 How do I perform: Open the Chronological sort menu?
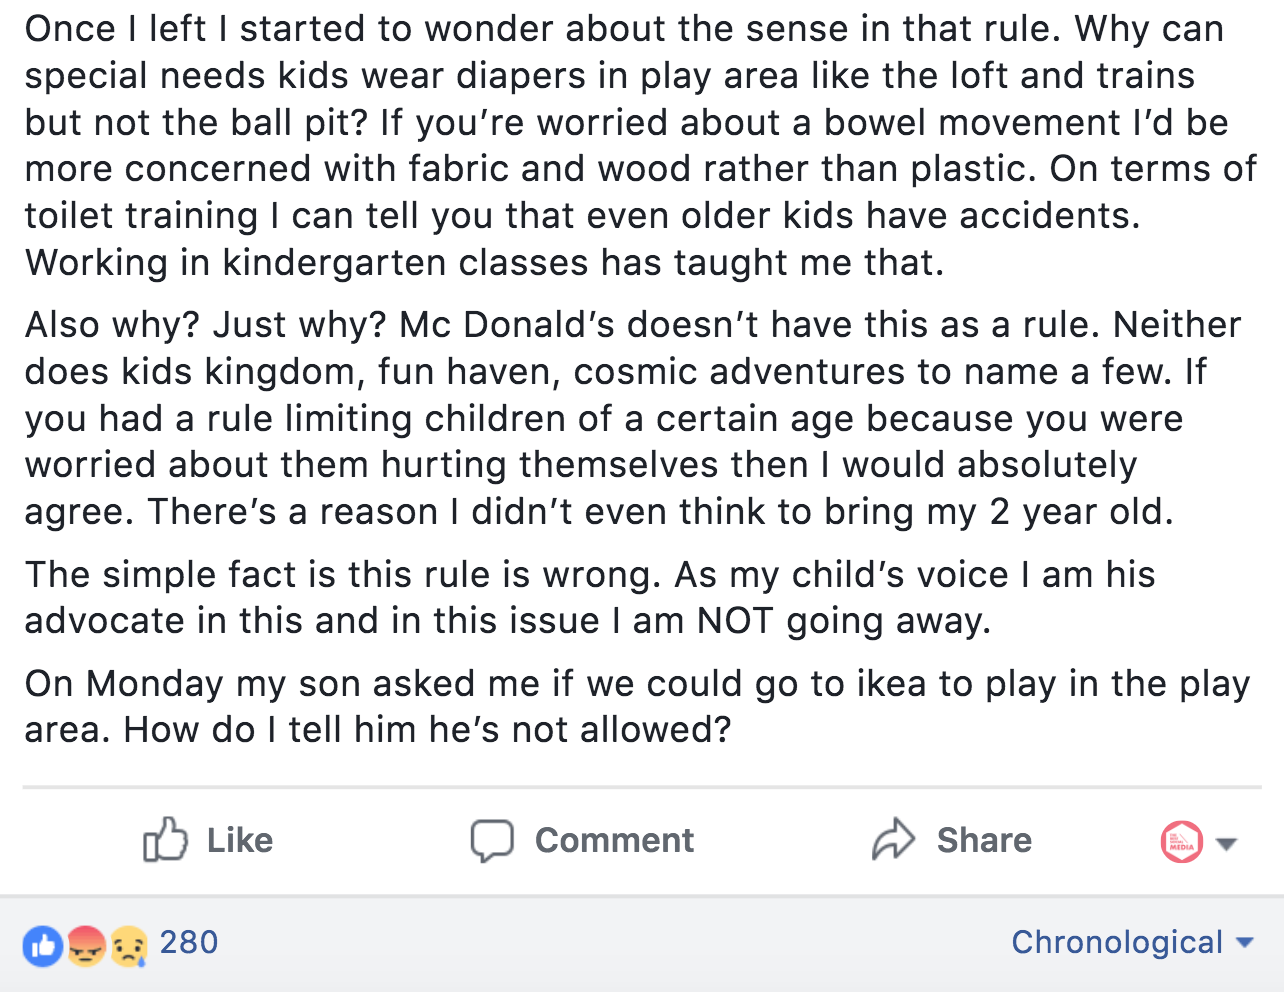(x=1117, y=942)
